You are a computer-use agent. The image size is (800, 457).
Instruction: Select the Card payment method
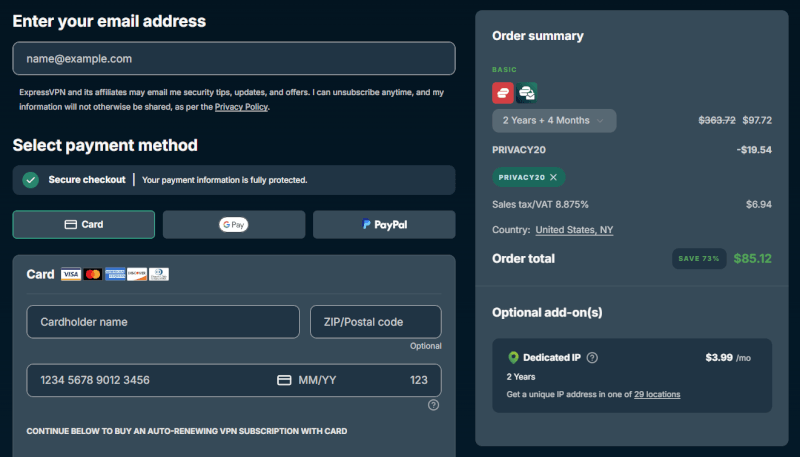point(84,224)
